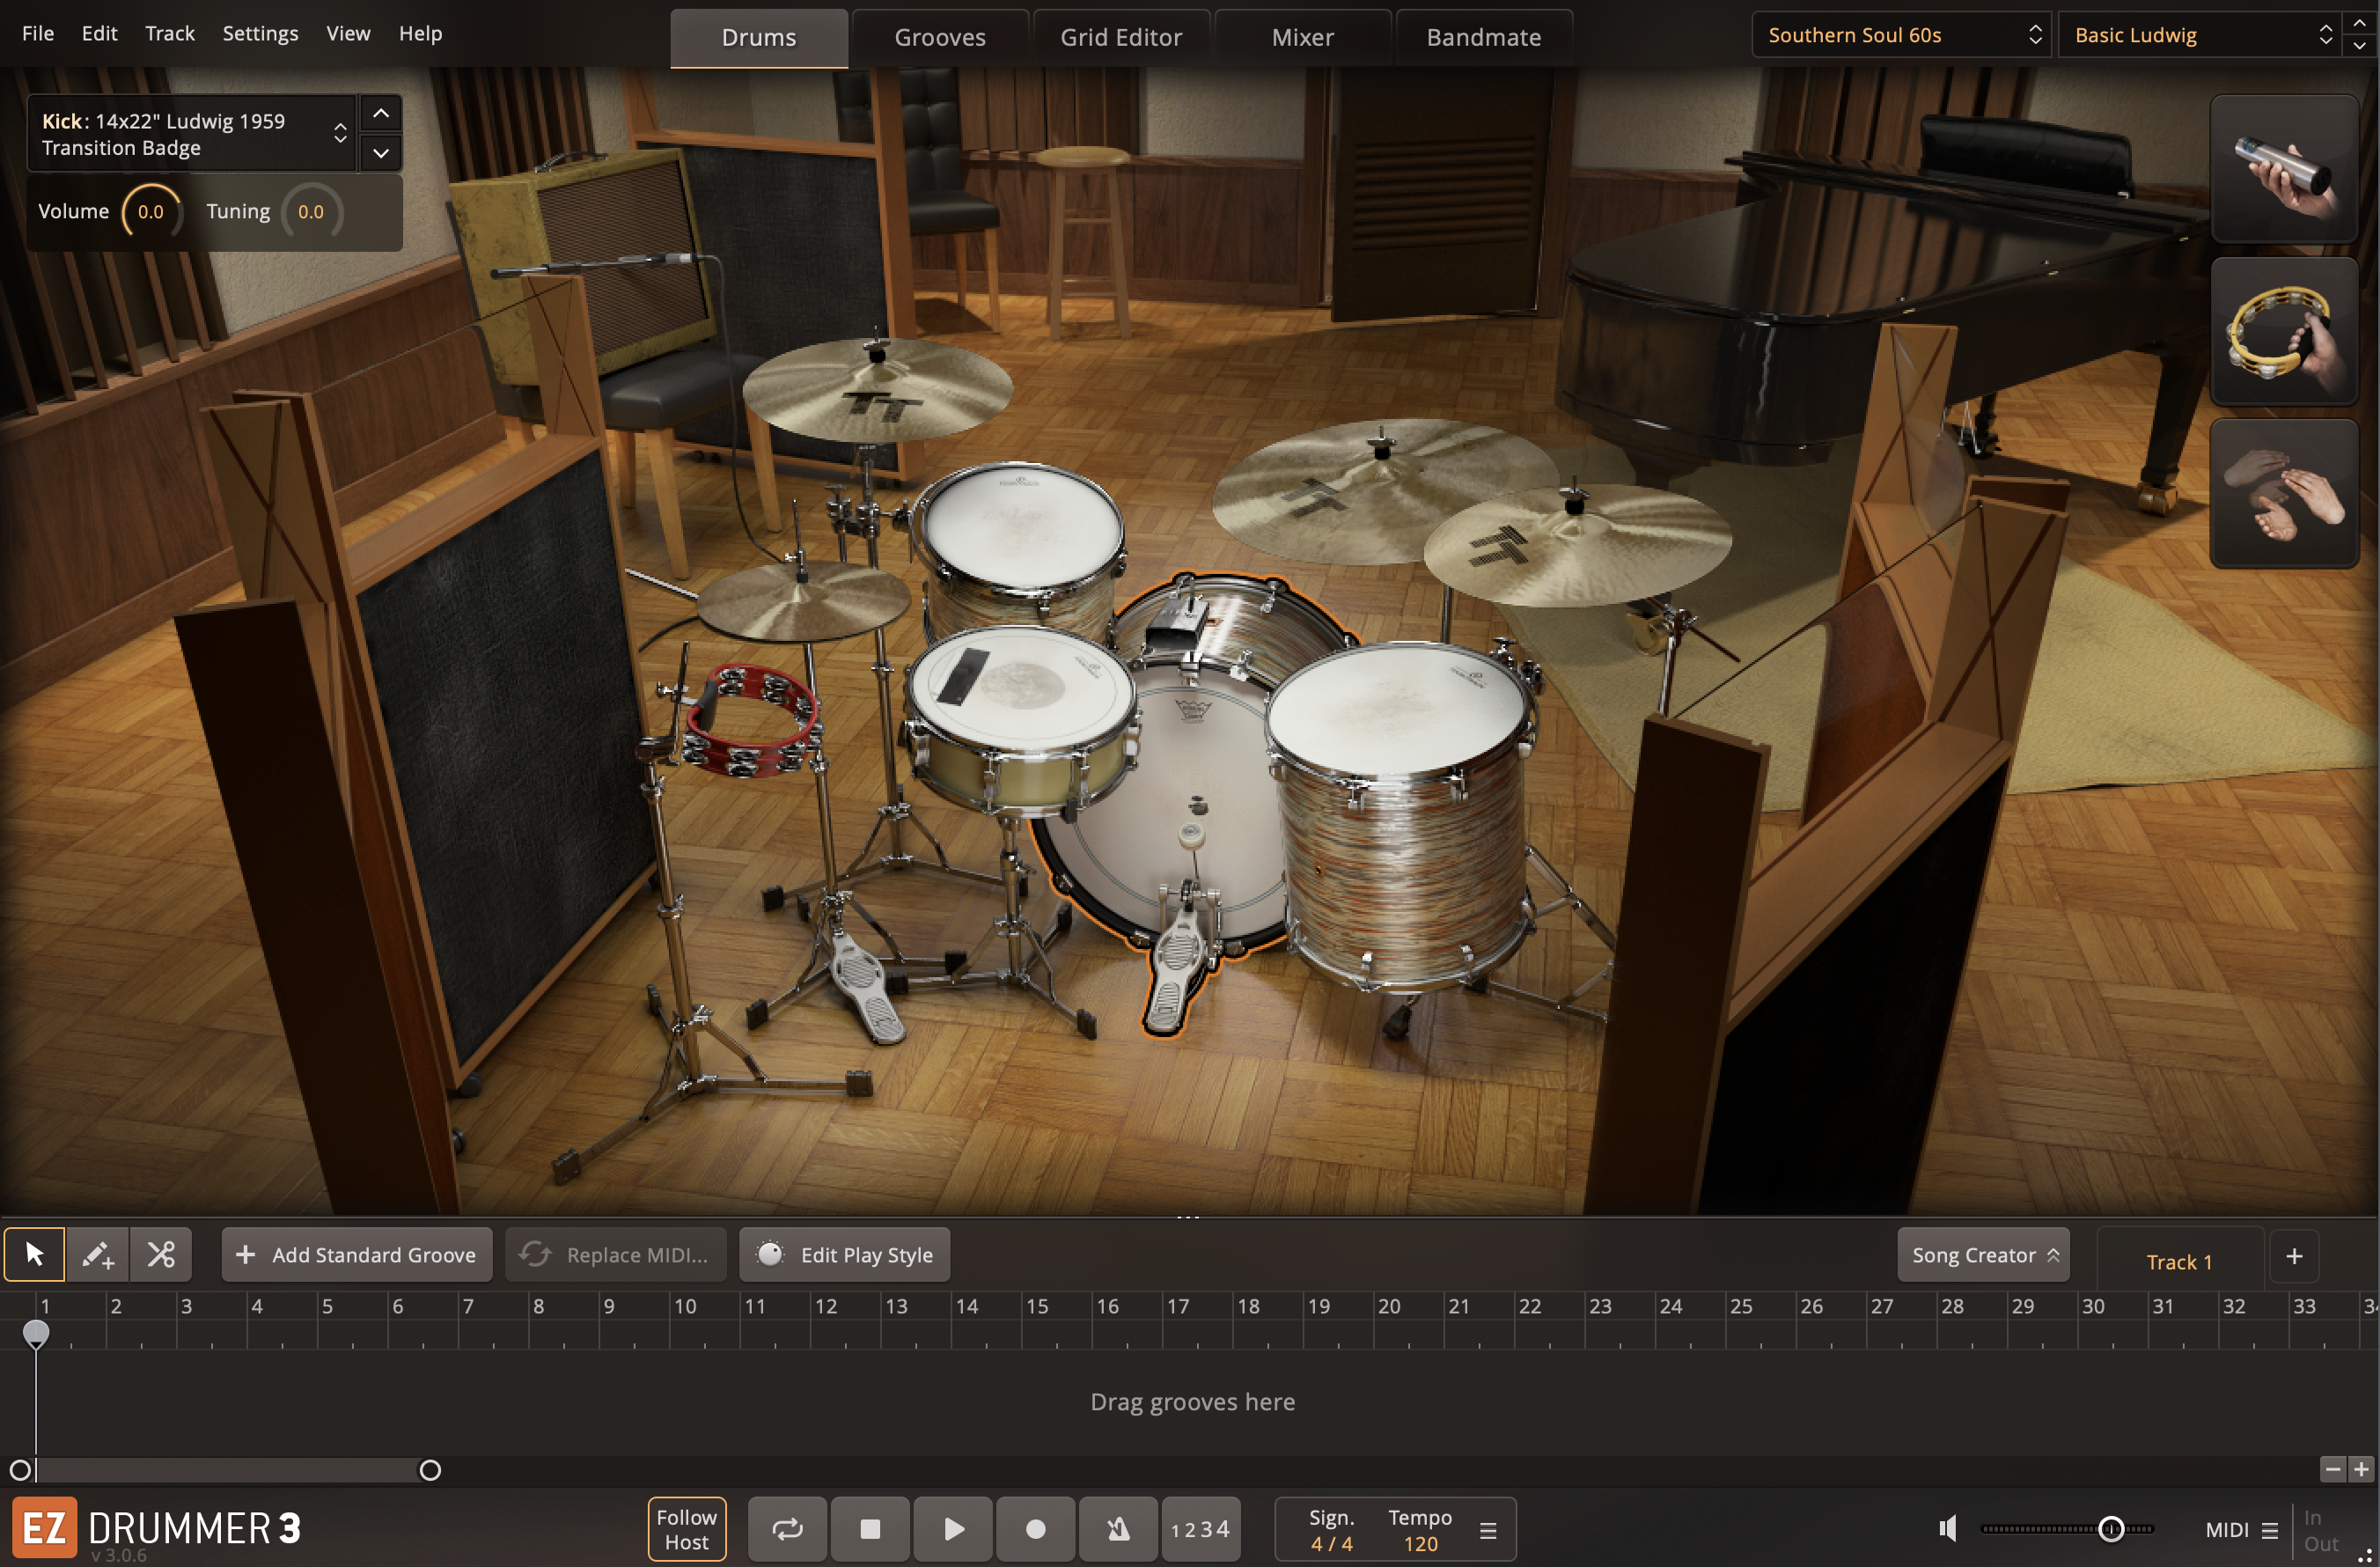The image size is (2380, 1567).
Task: Click Add Standard Groove button
Action: pos(357,1255)
